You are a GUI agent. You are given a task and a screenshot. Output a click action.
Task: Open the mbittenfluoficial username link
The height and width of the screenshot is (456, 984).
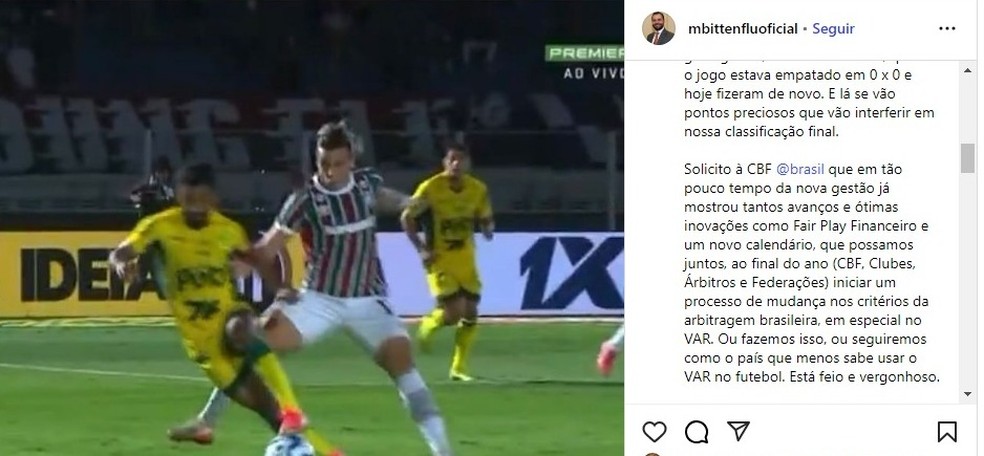(x=742, y=29)
